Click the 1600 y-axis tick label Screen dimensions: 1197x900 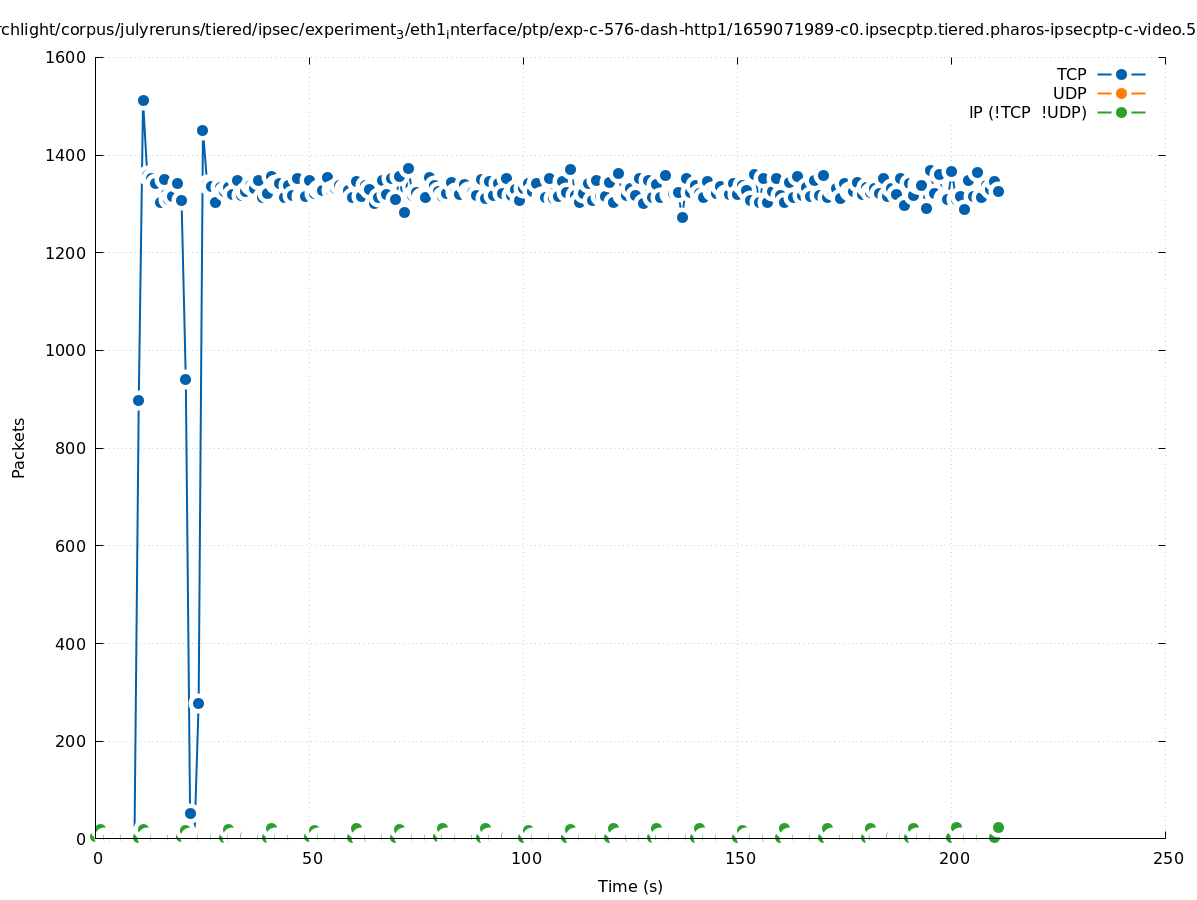click(x=66, y=57)
